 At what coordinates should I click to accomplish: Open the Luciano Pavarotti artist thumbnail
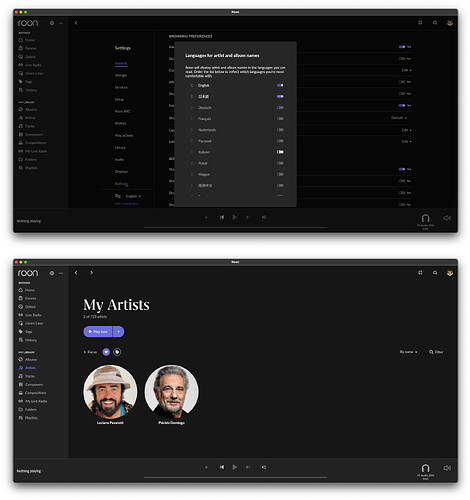point(110,392)
